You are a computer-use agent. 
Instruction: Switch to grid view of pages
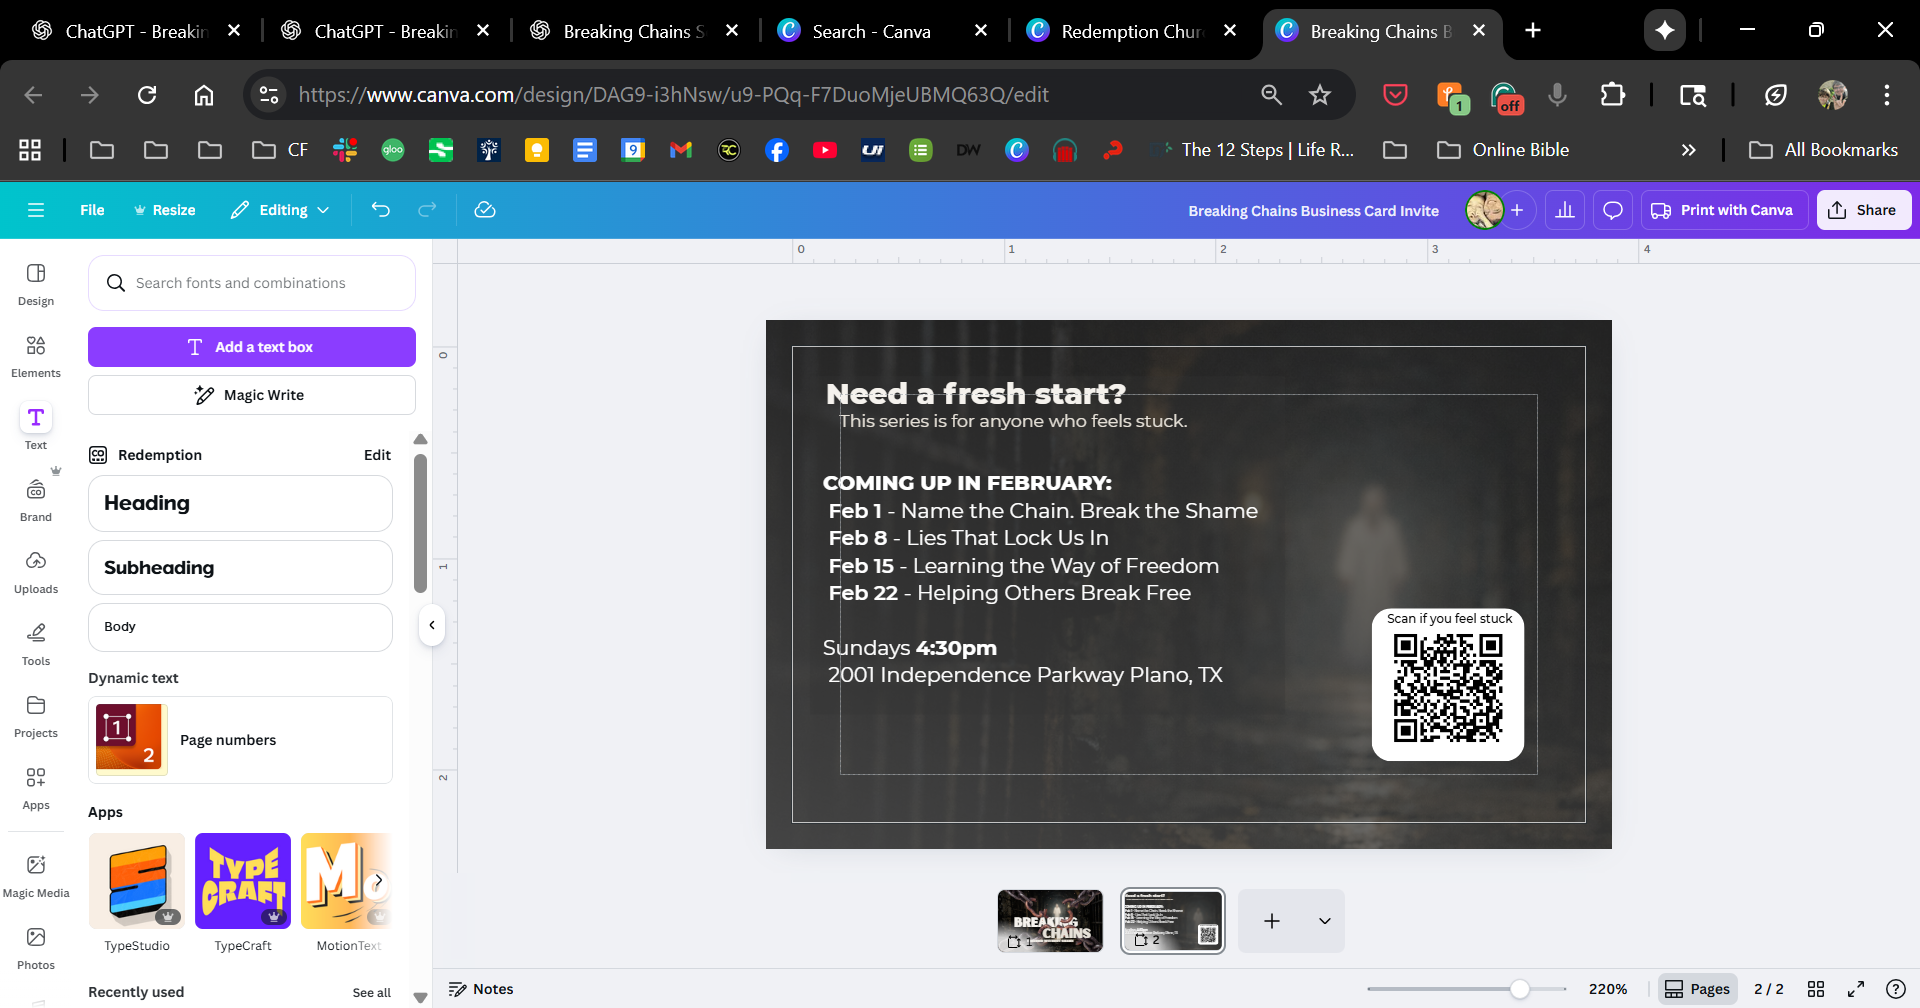[x=1816, y=989]
